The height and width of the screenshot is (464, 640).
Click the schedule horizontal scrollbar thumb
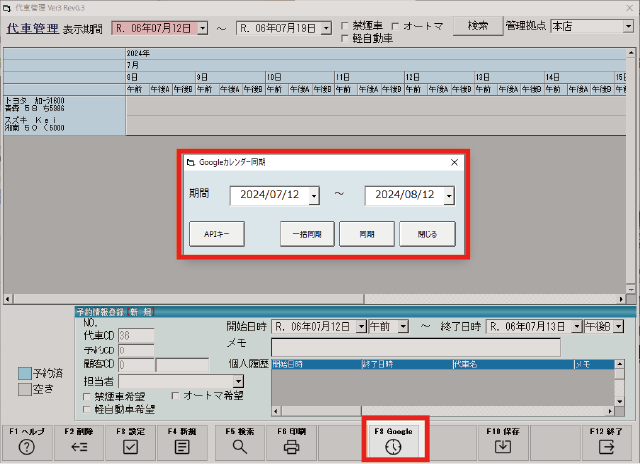pyautogui.click(x=189, y=299)
